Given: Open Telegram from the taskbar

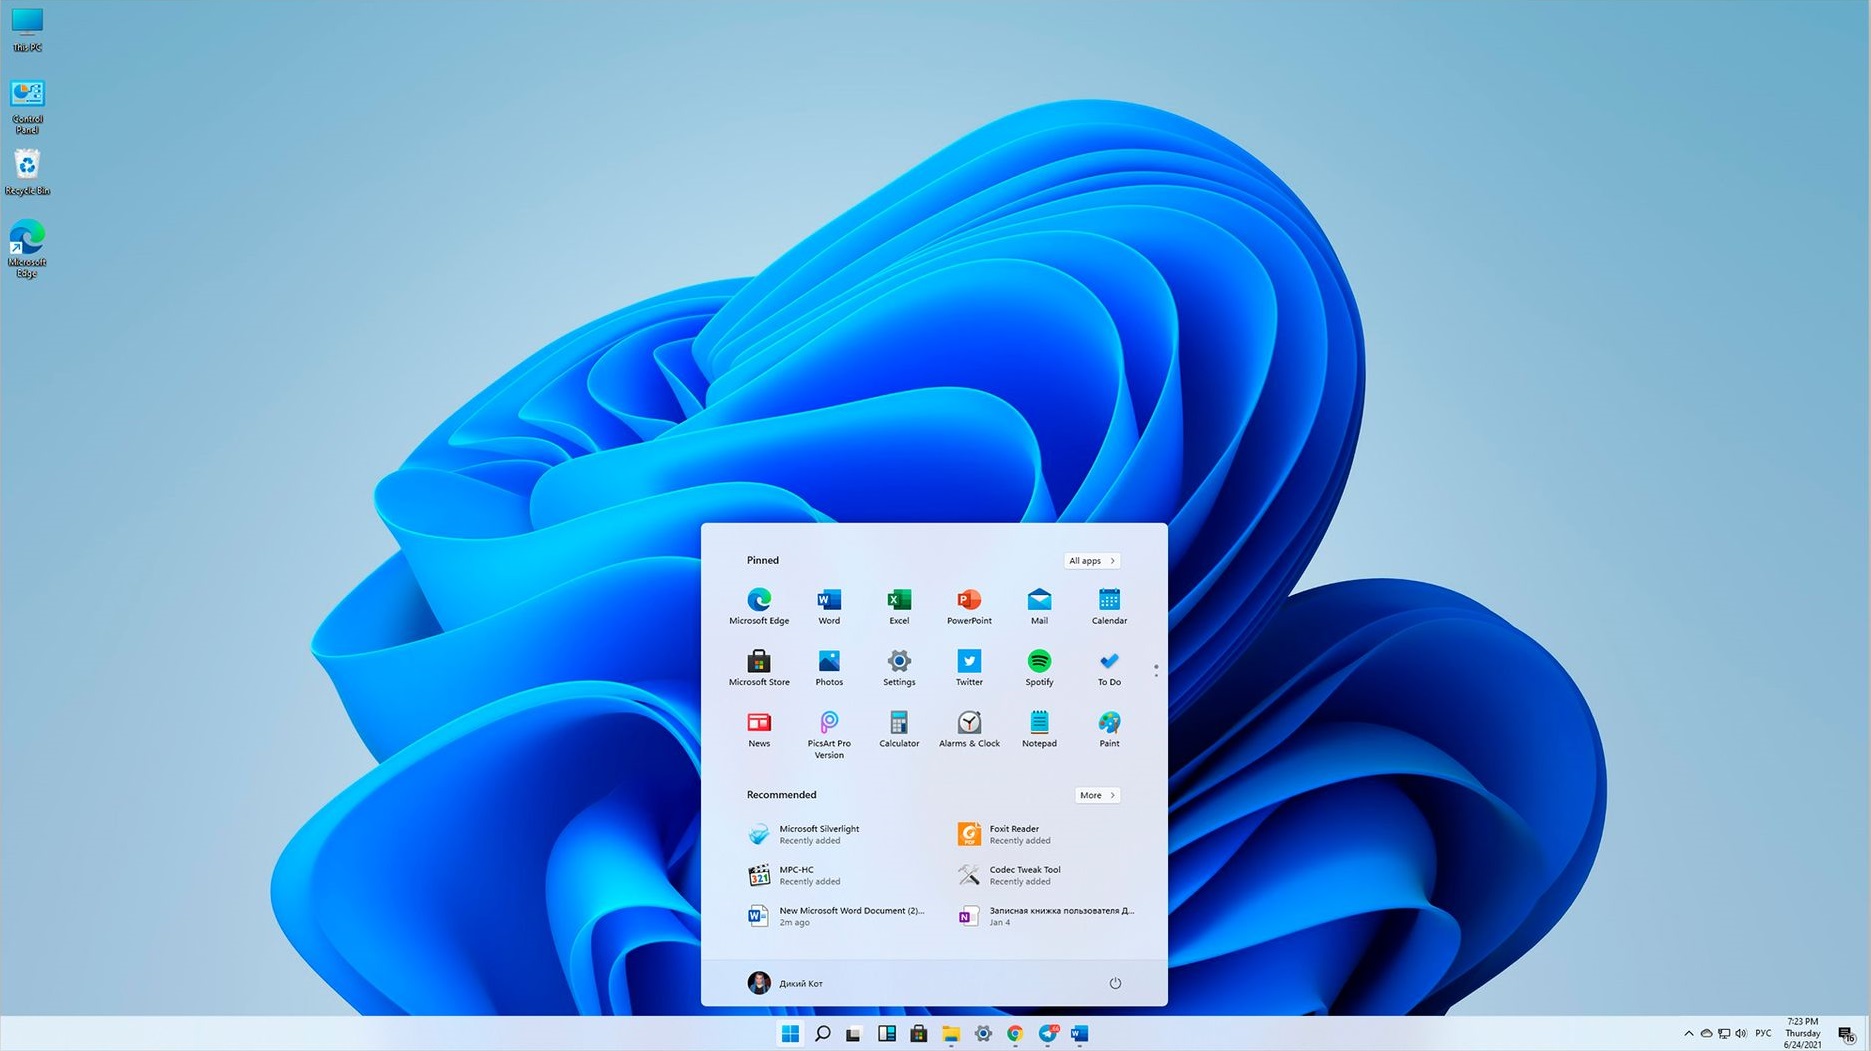Looking at the screenshot, I should [1049, 1034].
